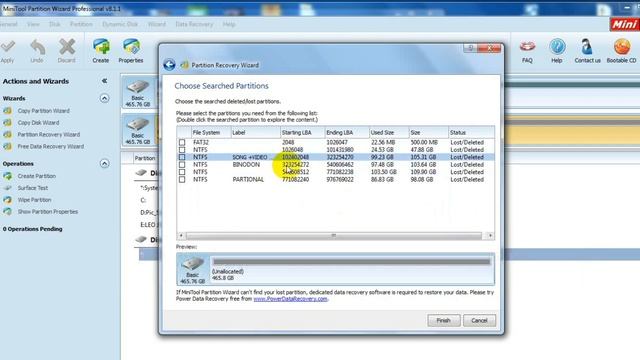This screenshot has height=360, width=640.
Task: Open the Data Recovery menu
Action: click(194, 24)
